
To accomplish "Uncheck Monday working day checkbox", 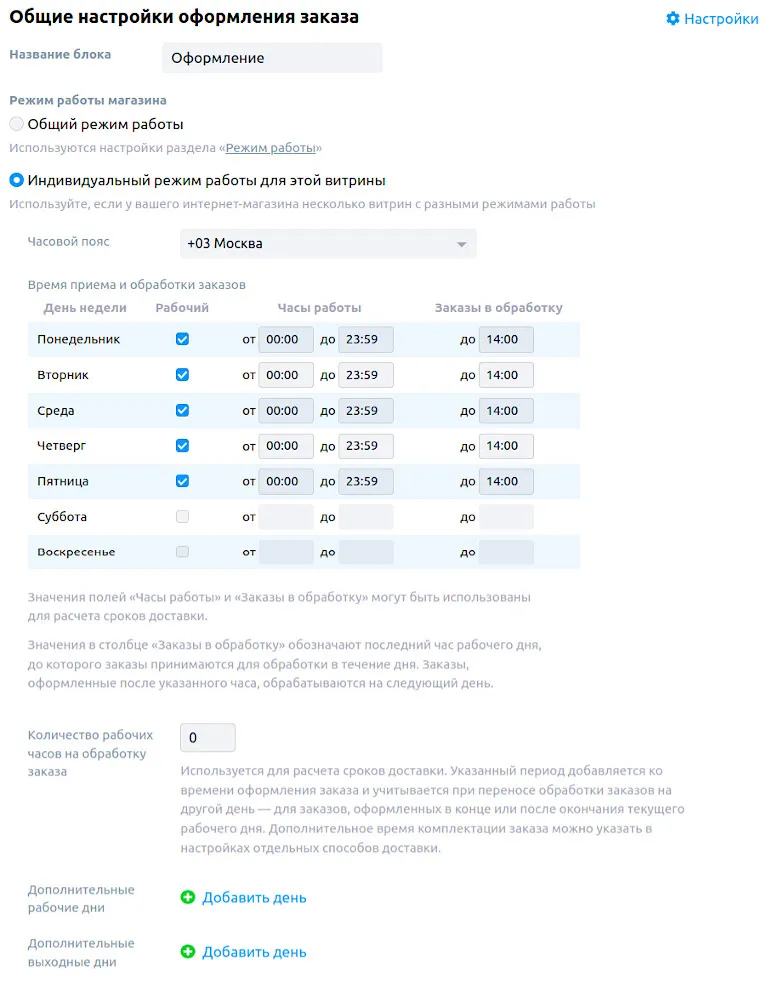I will 182,339.
